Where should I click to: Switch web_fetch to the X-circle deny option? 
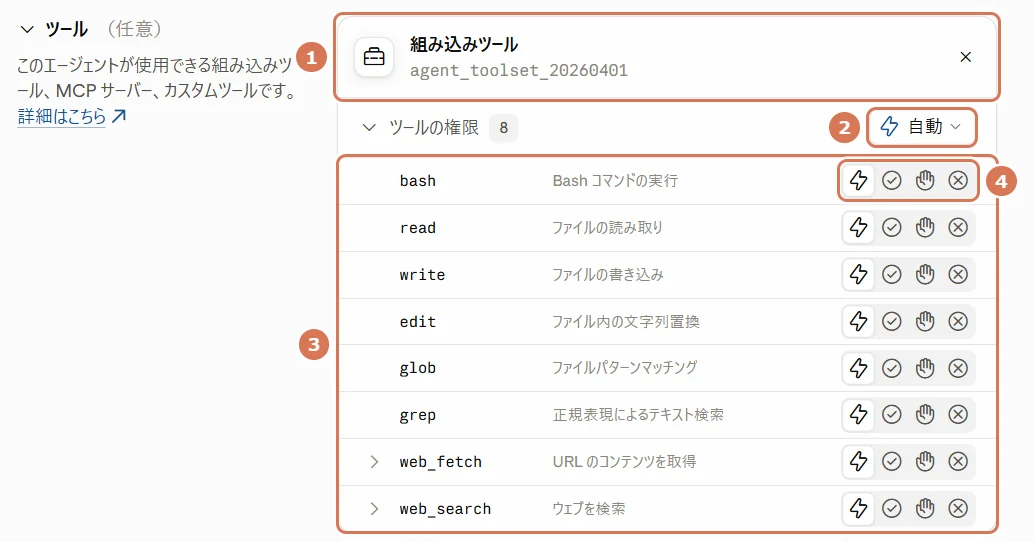tap(958, 462)
